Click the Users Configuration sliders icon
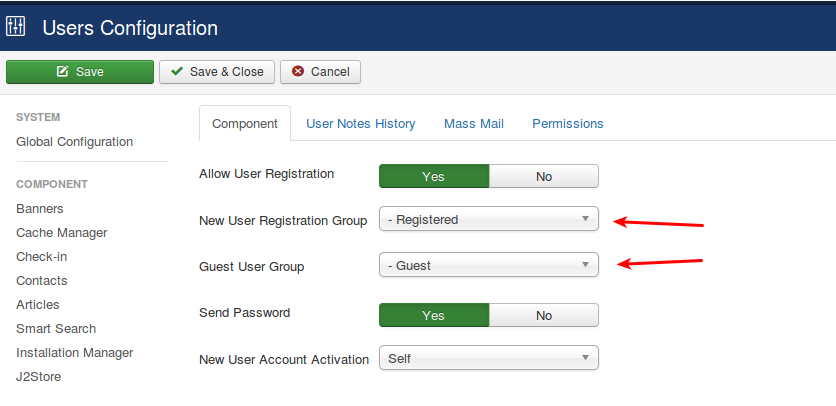The height and width of the screenshot is (406, 836). click(x=16, y=27)
